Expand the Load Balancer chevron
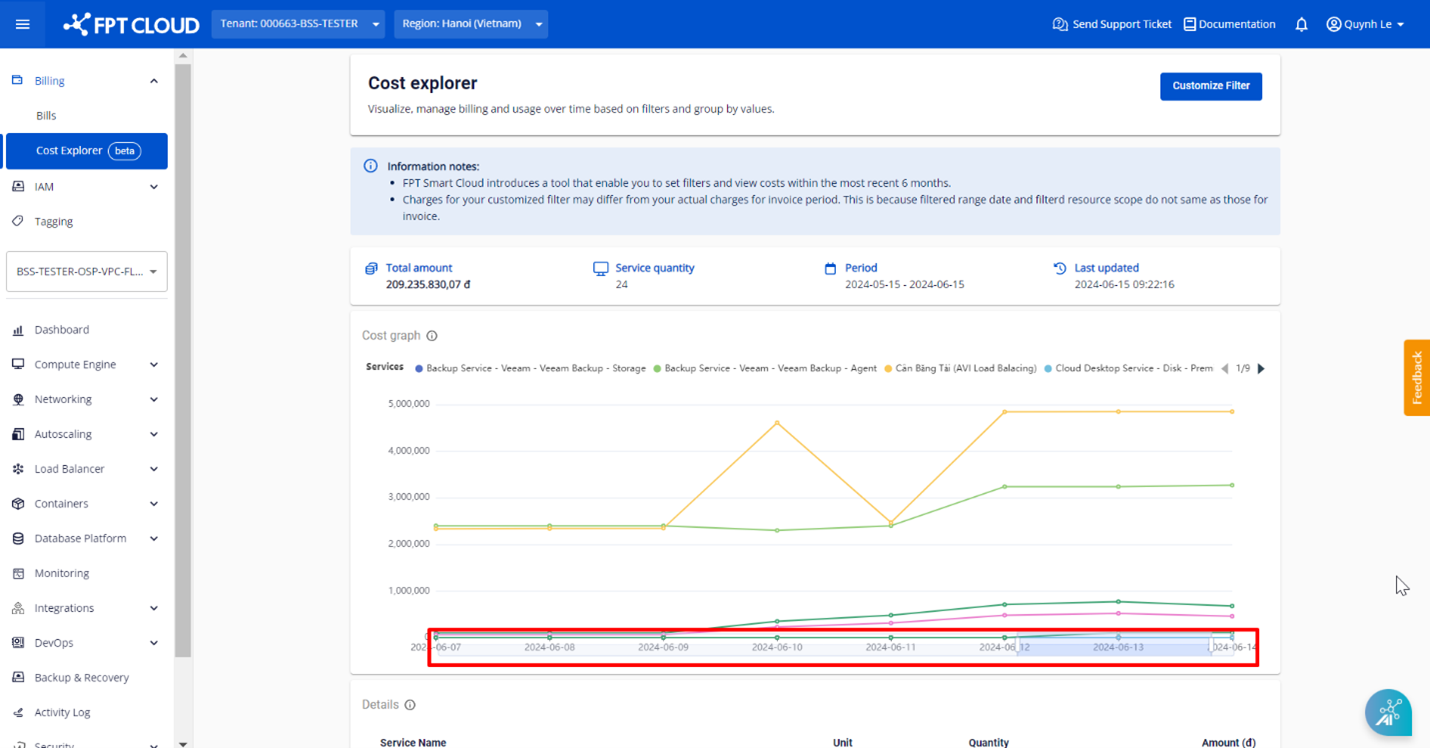Screen dimensions: 1430x748 (154, 469)
